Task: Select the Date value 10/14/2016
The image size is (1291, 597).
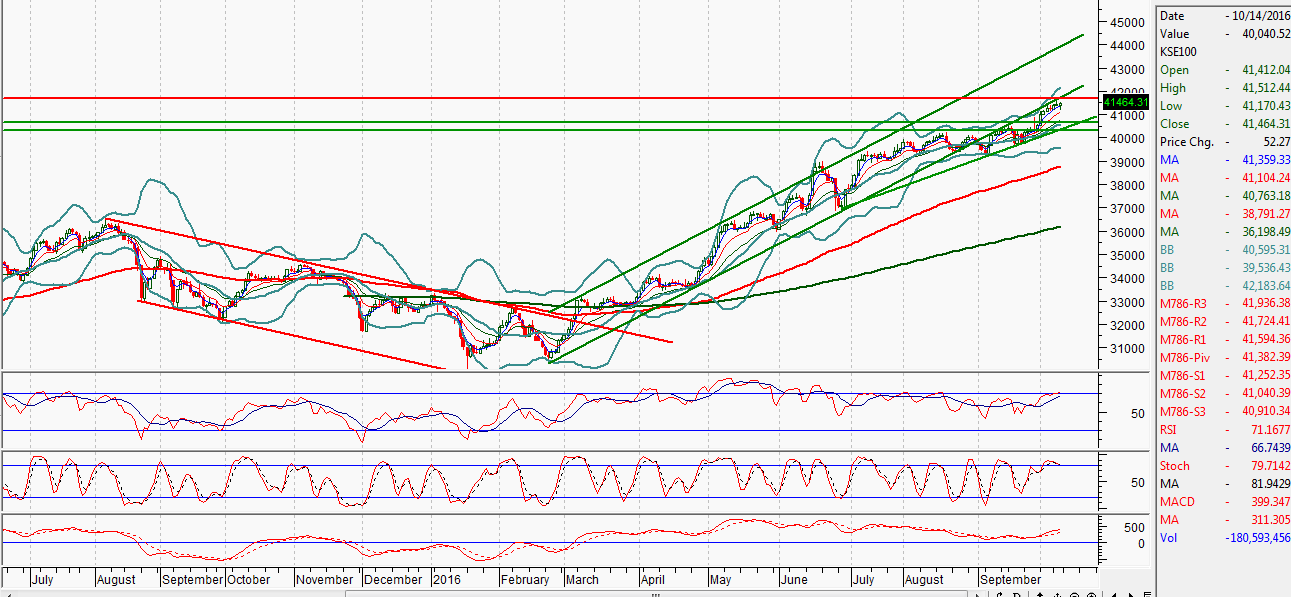Action: click(x=1259, y=16)
